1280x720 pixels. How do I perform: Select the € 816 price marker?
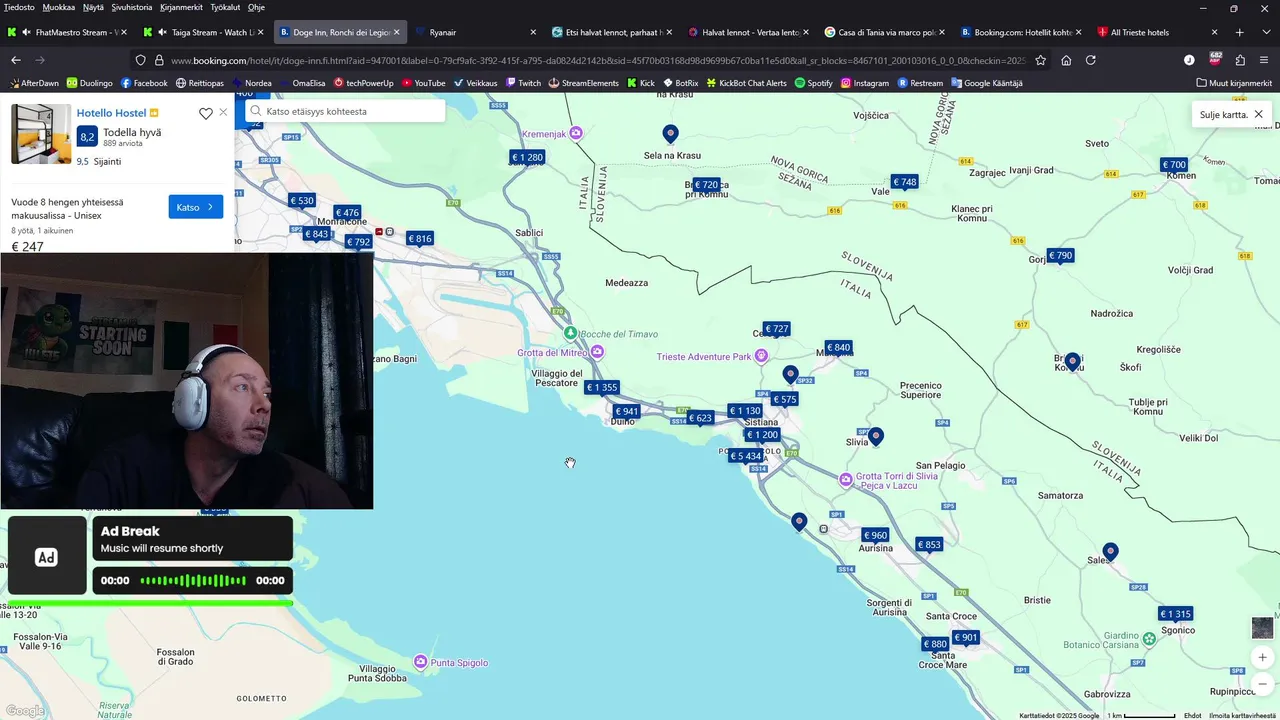420,239
